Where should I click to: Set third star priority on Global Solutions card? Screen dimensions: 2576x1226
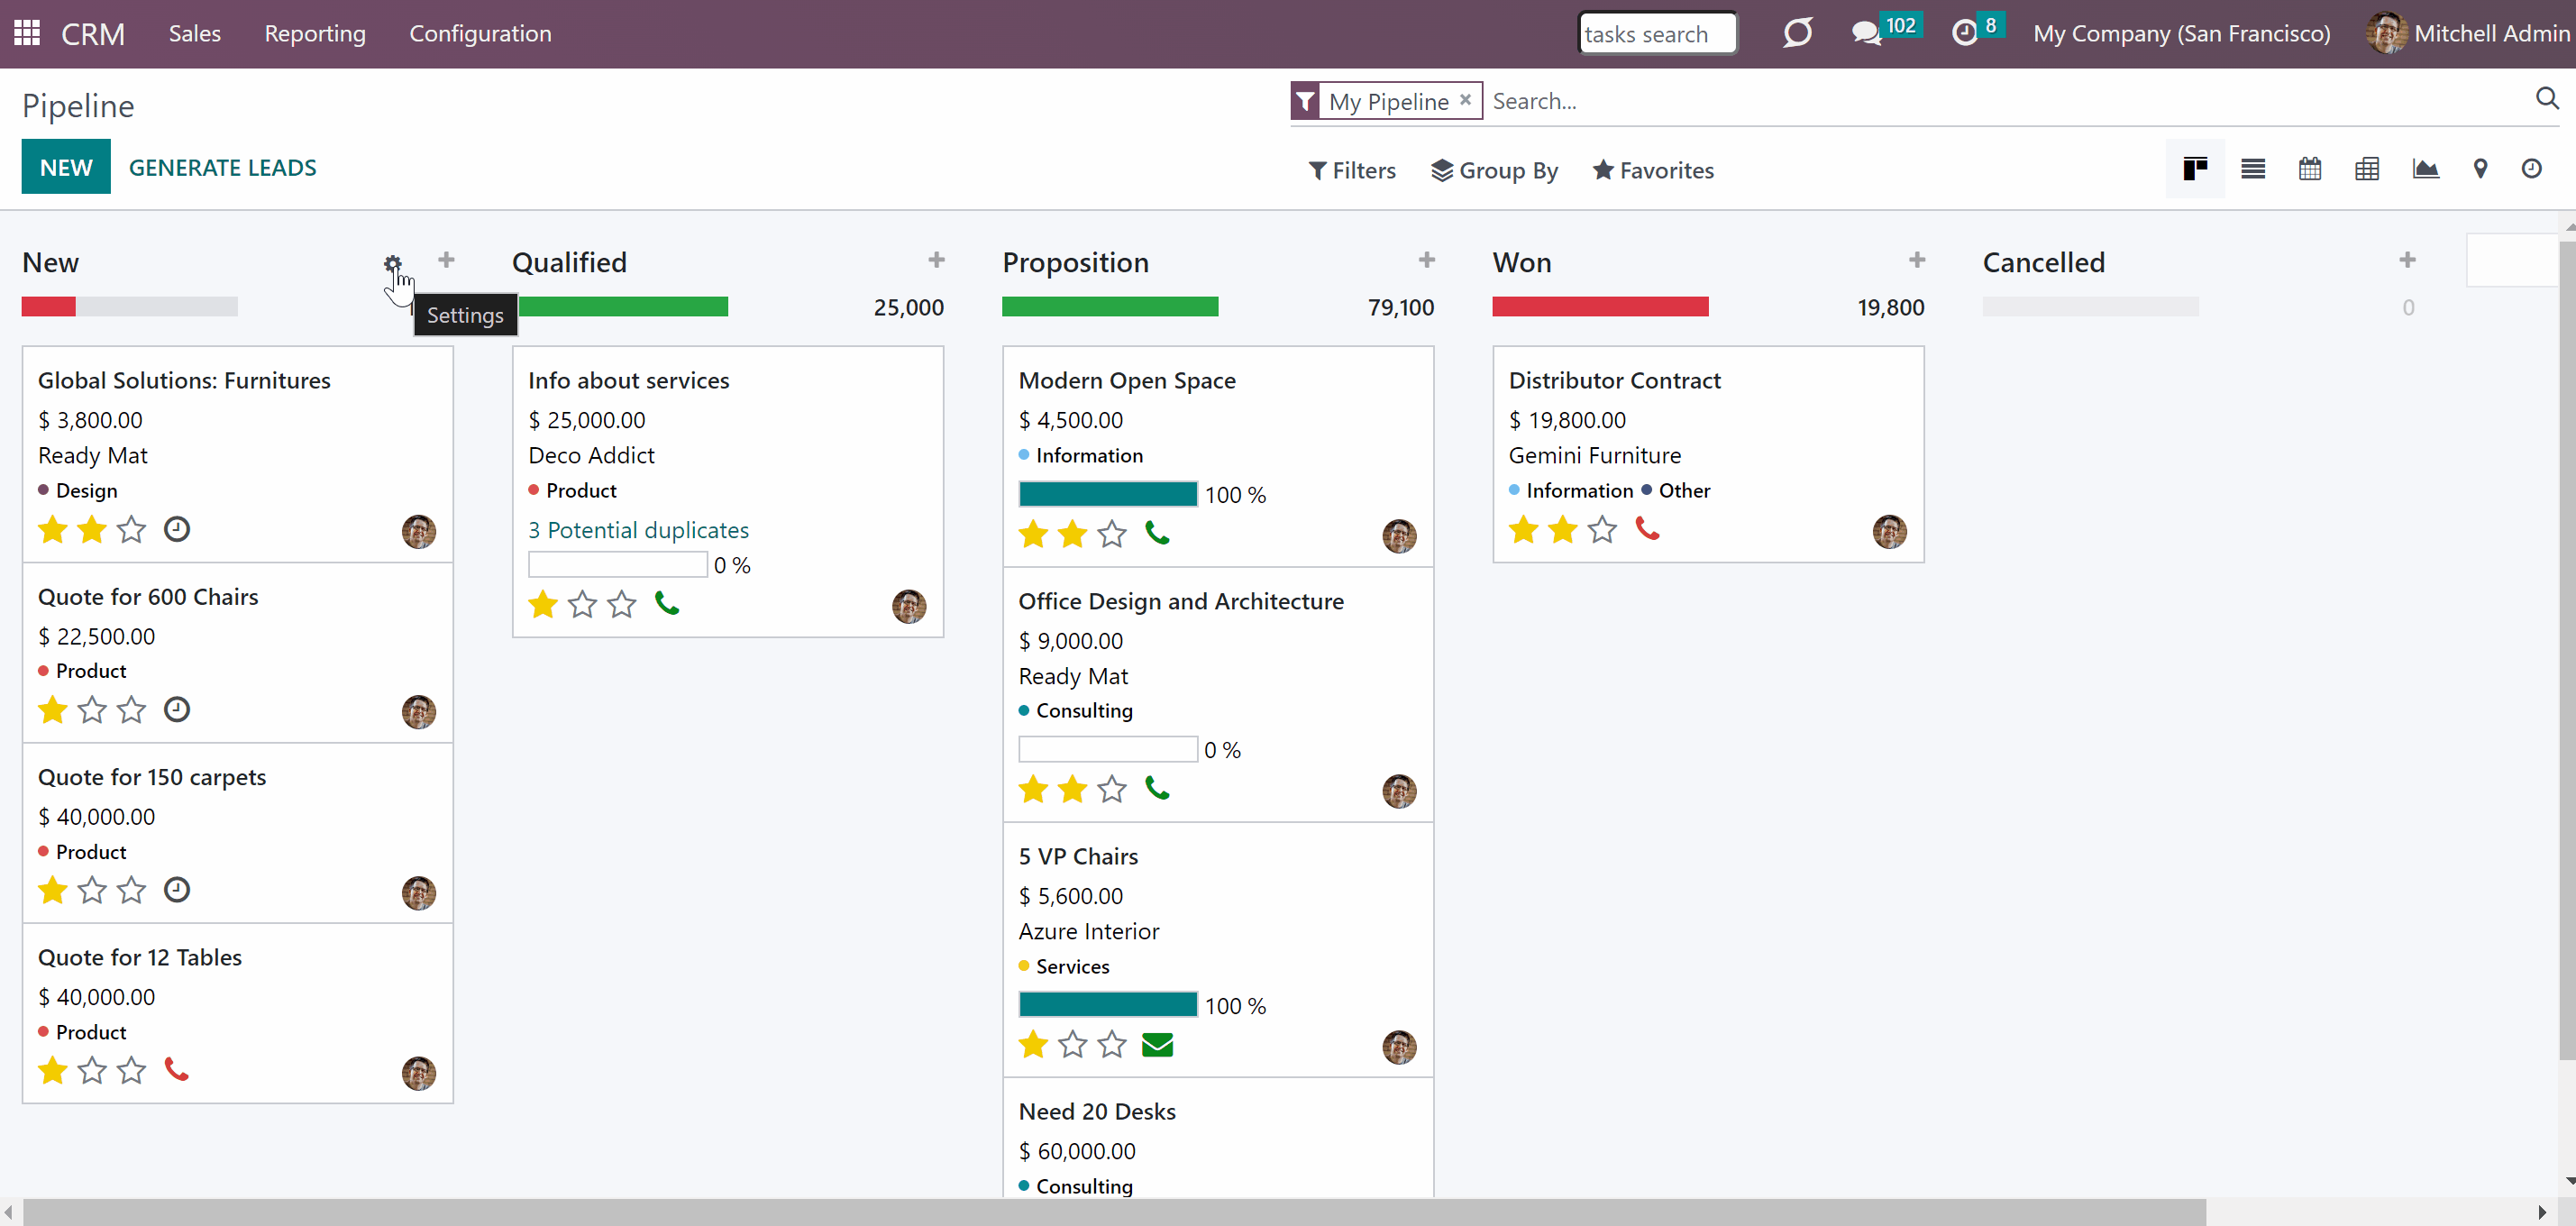pos(131,529)
